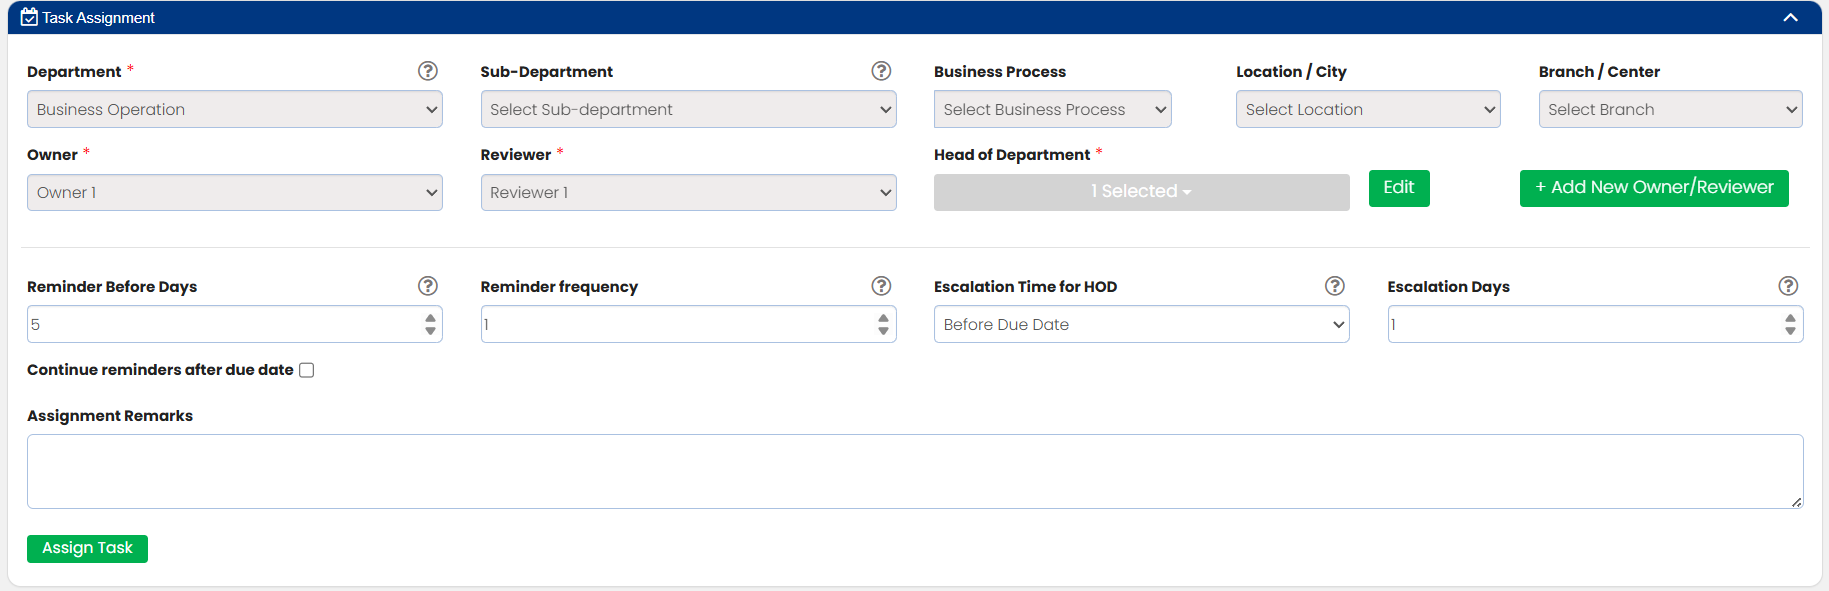
Task: Open the Select Sub-department dropdown
Action: (x=688, y=109)
